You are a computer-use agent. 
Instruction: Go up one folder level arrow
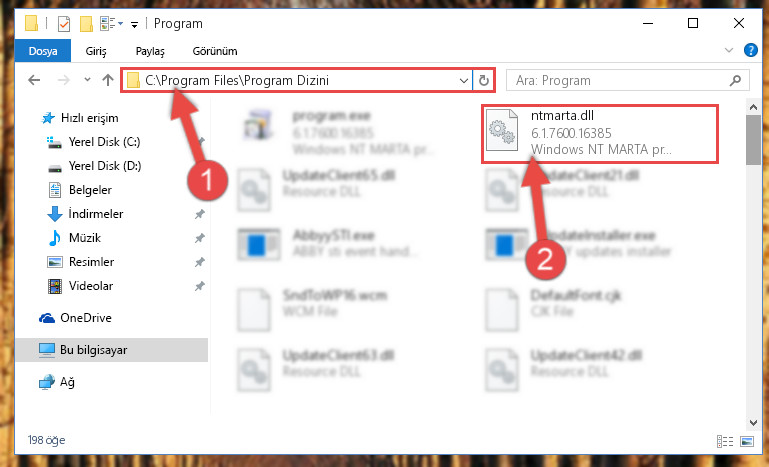pyautogui.click(x=108, y=80)
